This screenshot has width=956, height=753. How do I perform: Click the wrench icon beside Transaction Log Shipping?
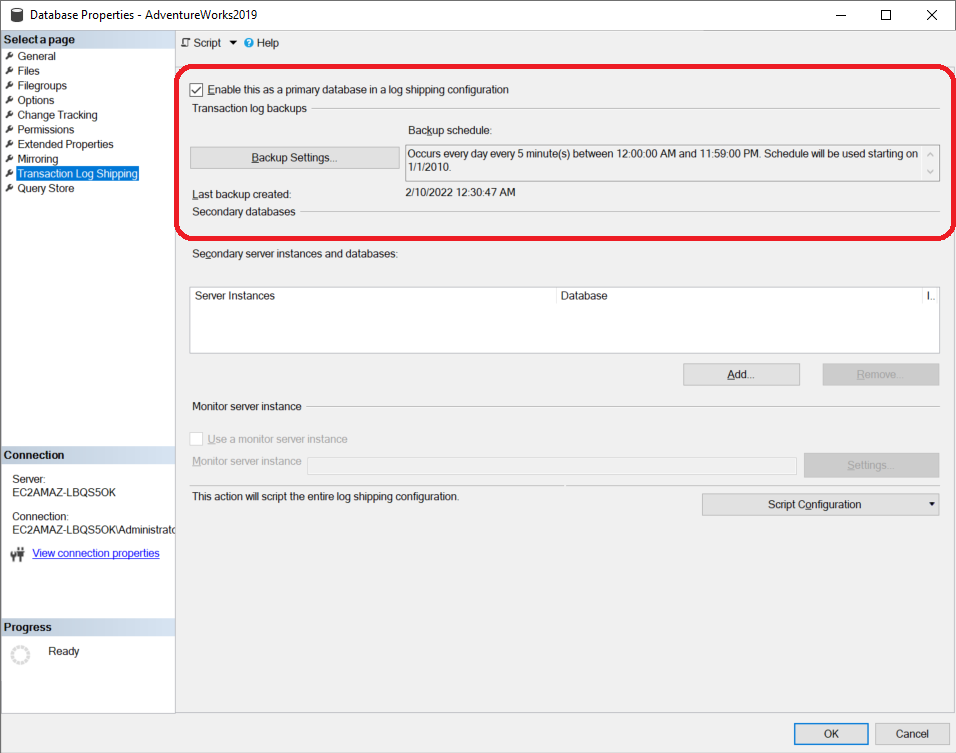tap(9, 173)
